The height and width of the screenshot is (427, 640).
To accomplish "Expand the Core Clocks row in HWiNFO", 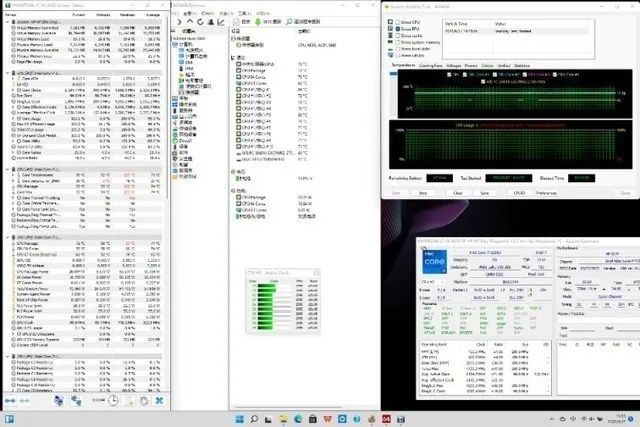I will click(x=13, y=90).
